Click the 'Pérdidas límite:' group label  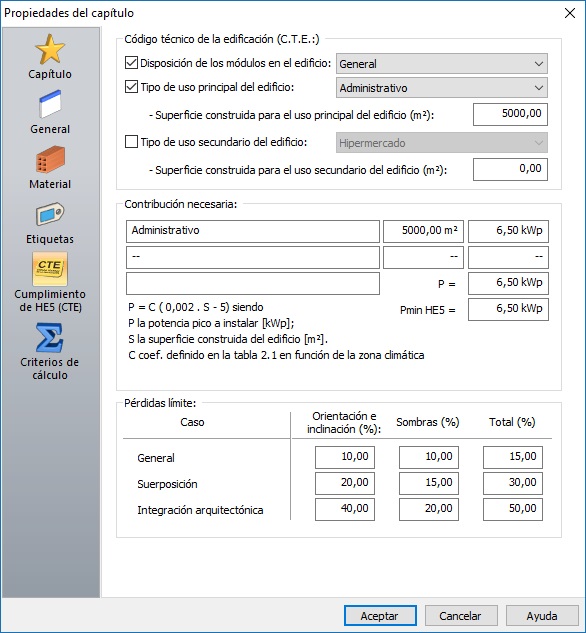[x=160, y=403]
